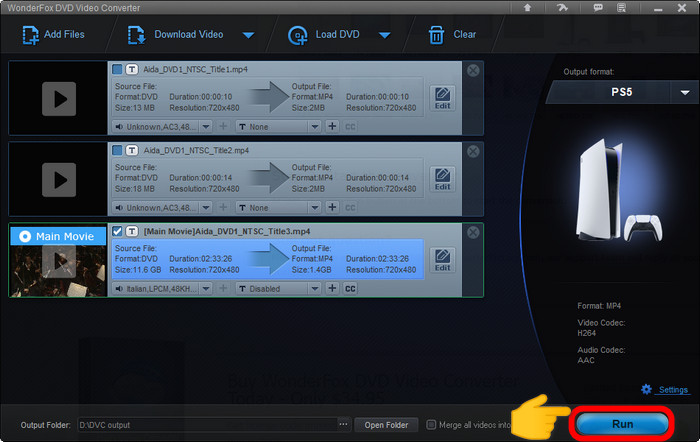Screen dimensions: 700x442
Task: Check the Title2.mp4 checkbox
Action: coord(118,150)
